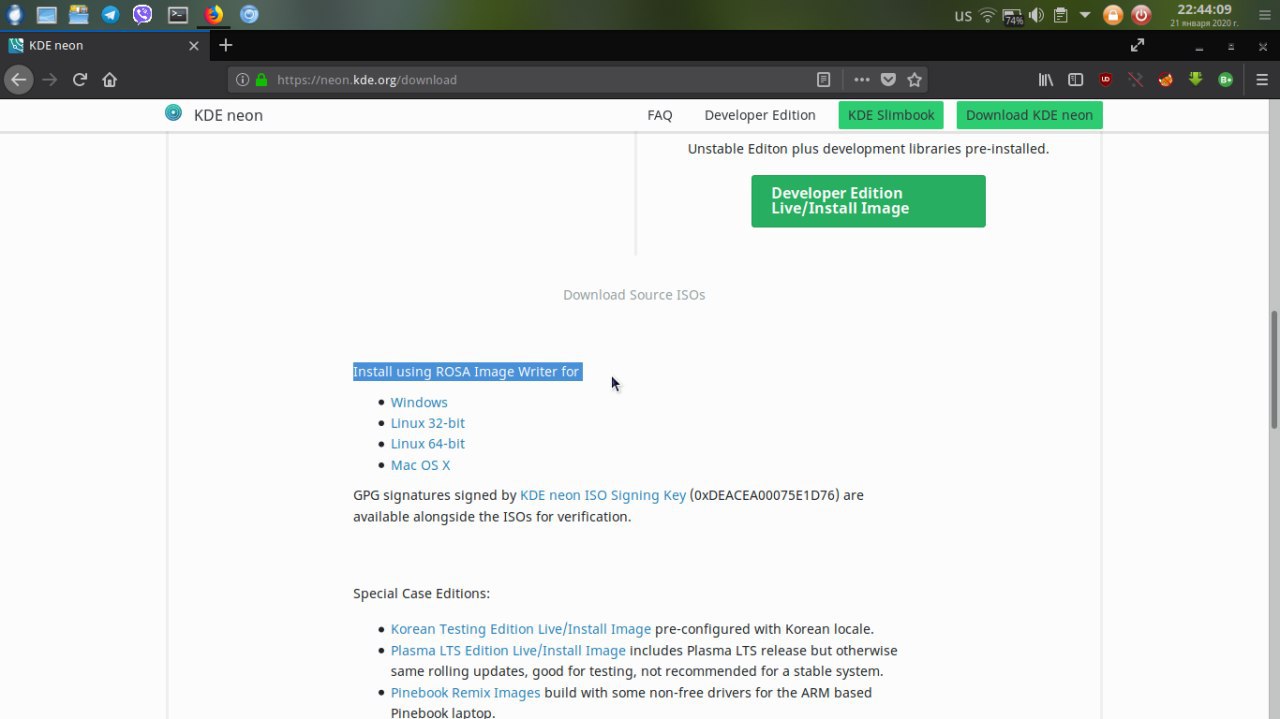Click the crossed-out red extension icon
The height and width of the screenshot is (719, 1280).
1135,80
